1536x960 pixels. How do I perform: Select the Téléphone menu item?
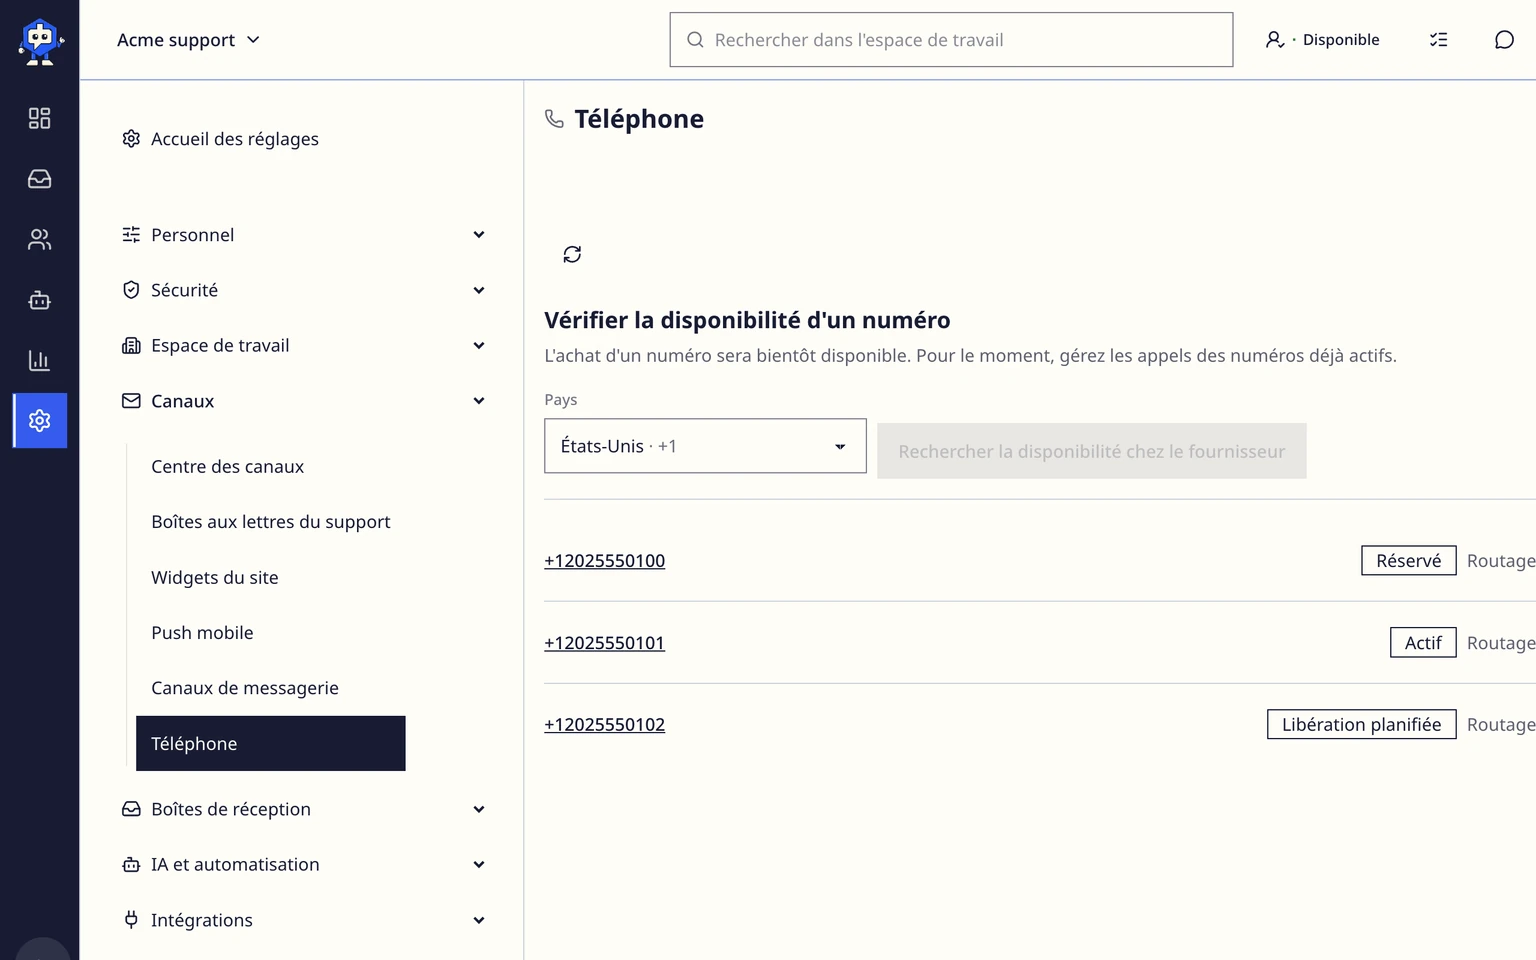(271, 744)
